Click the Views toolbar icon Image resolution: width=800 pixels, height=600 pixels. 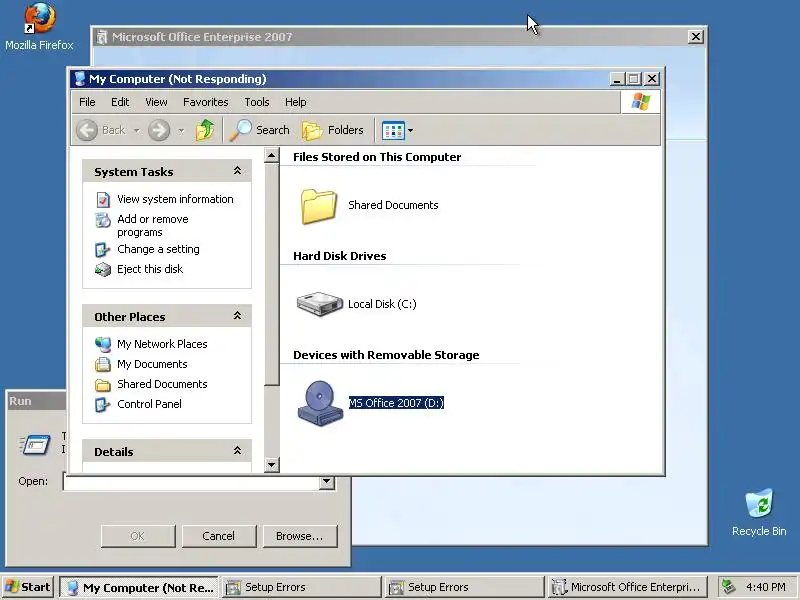pyautogui.click(x=393, y=131)
